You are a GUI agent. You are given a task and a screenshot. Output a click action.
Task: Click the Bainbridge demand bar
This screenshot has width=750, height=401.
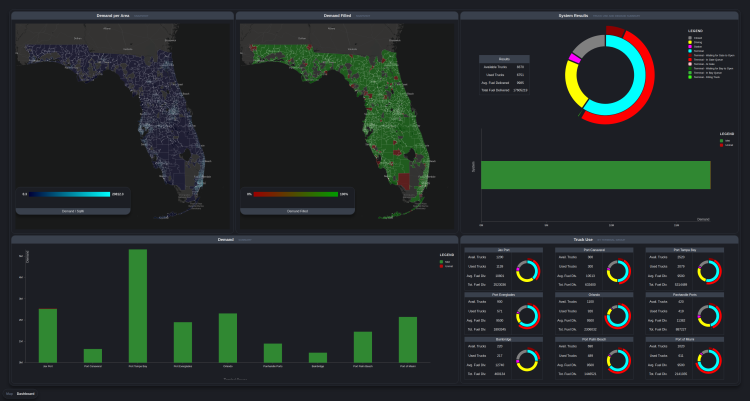pos(318,358)
